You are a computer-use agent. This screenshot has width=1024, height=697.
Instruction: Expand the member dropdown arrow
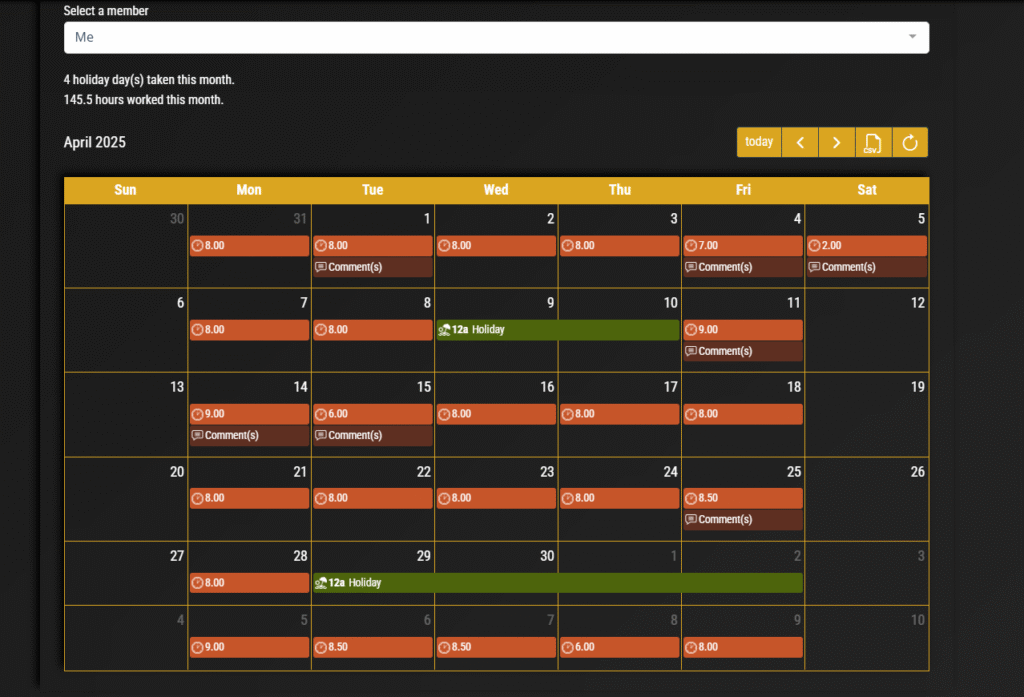[913, 37]
